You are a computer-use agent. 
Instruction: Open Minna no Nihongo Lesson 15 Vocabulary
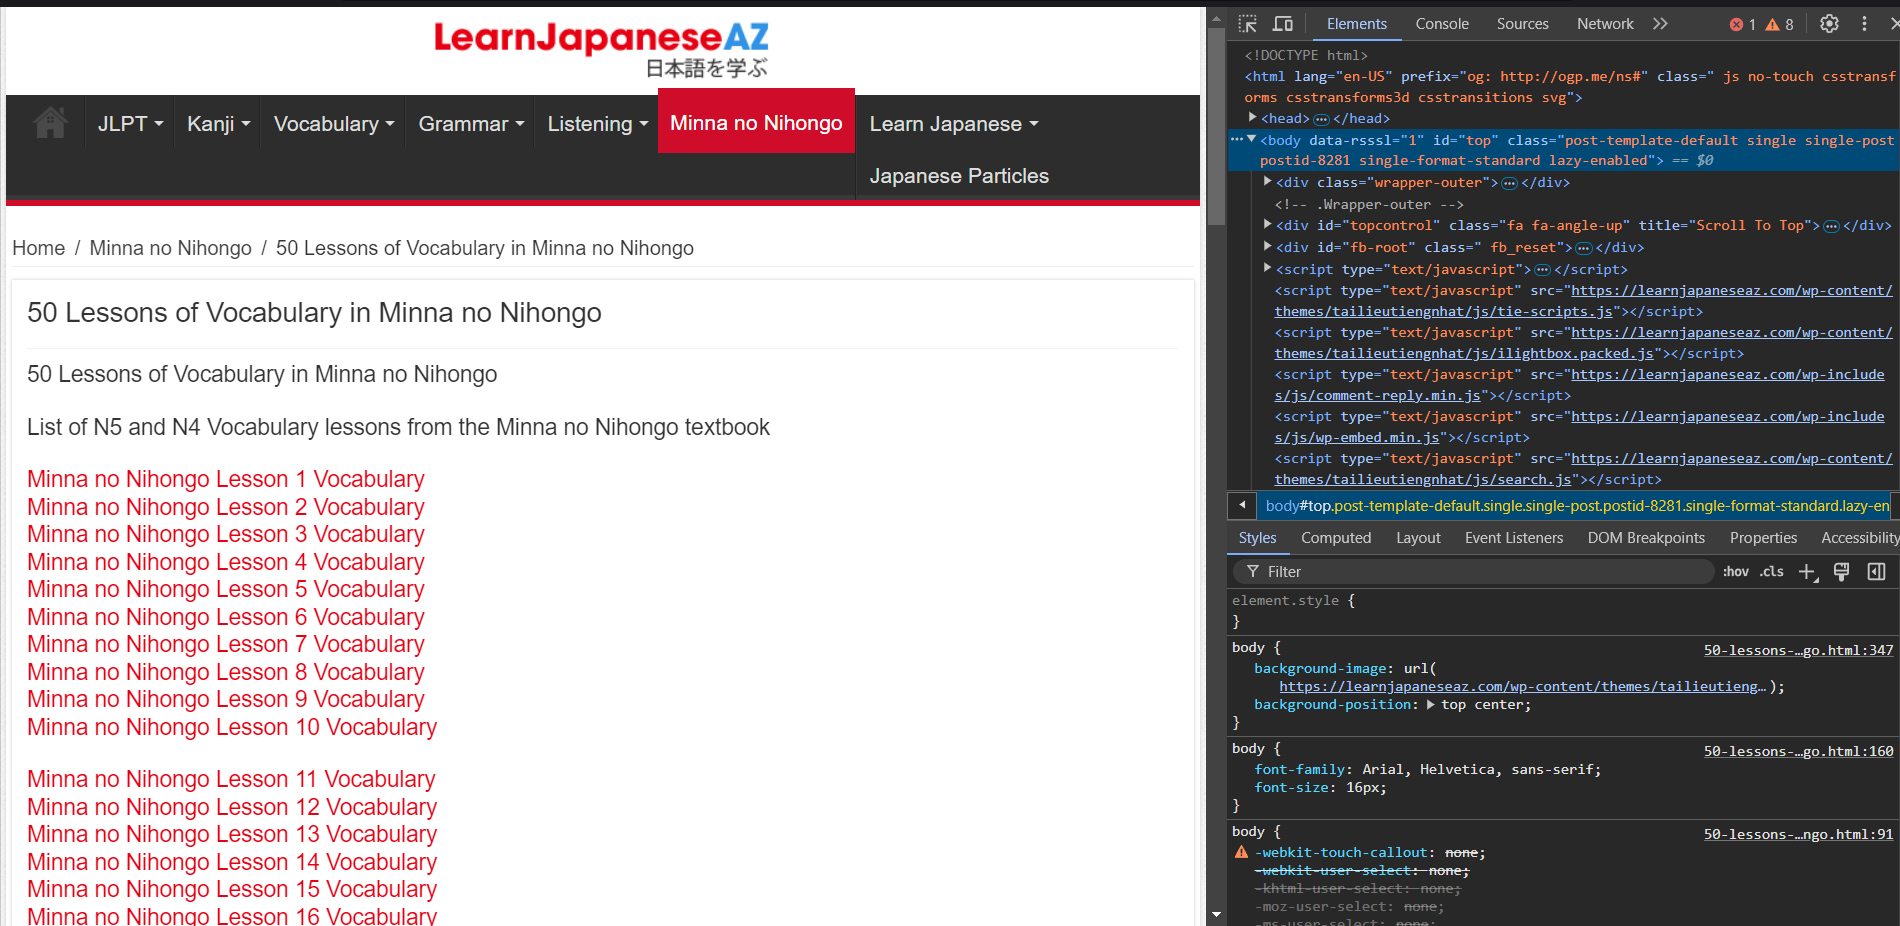tap(232, 889)
